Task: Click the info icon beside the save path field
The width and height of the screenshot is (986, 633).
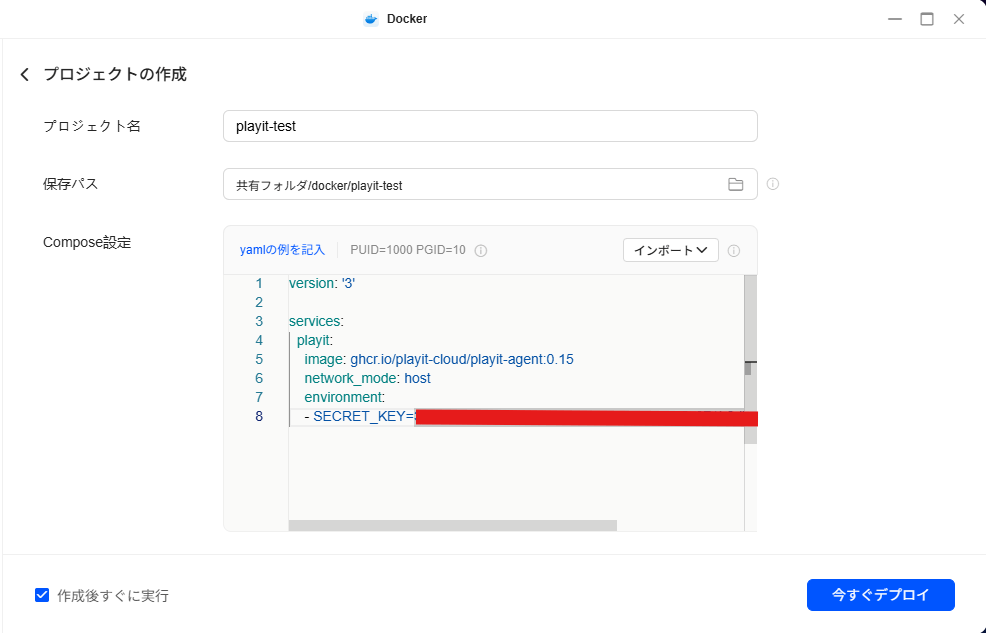Action: coord(772,184)
